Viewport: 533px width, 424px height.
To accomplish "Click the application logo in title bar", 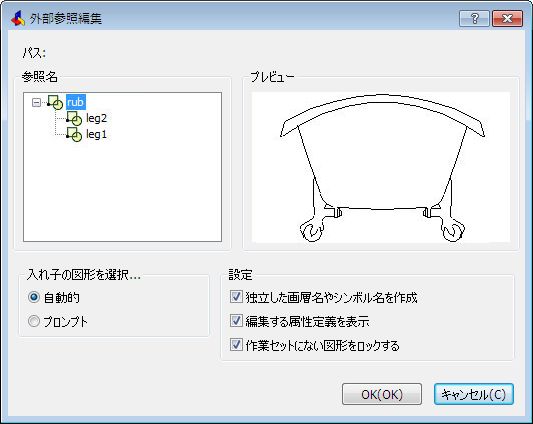I will tap(17, 18).
